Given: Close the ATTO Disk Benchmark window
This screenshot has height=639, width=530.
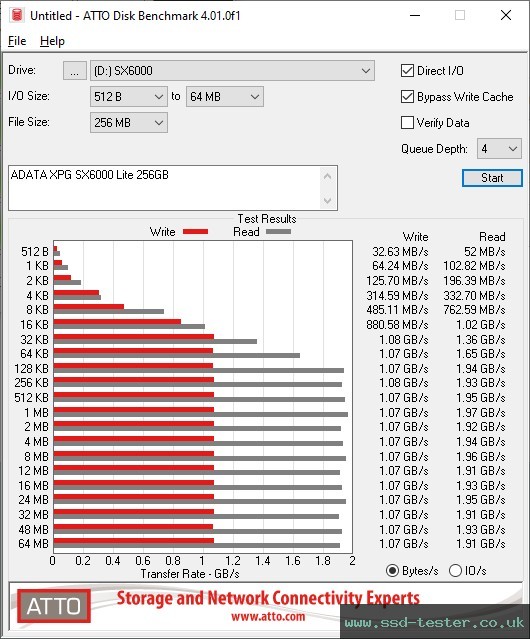Looking at the screenshot, I should pos(506,15).
